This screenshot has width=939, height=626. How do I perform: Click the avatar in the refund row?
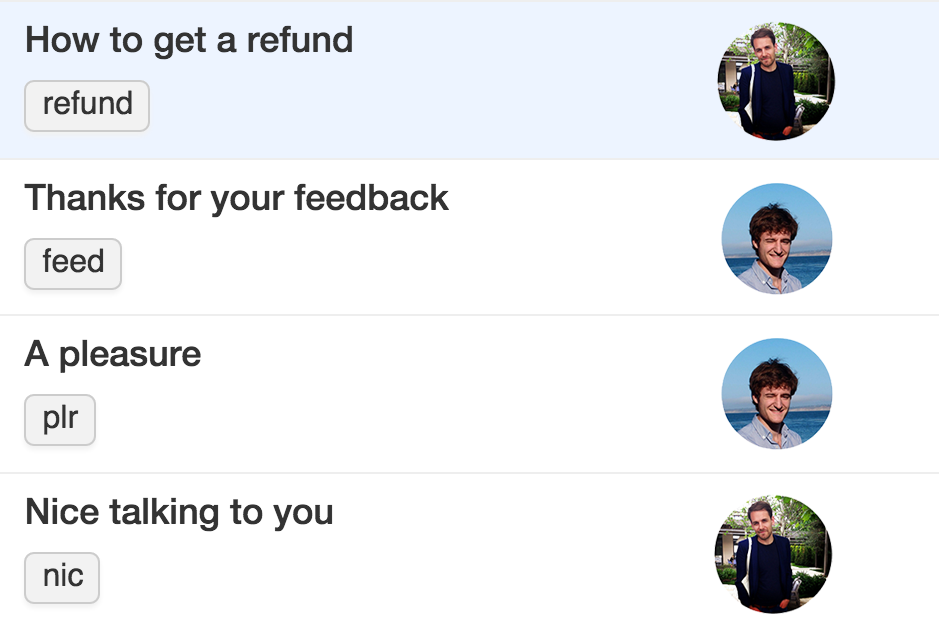coord(776,81)
